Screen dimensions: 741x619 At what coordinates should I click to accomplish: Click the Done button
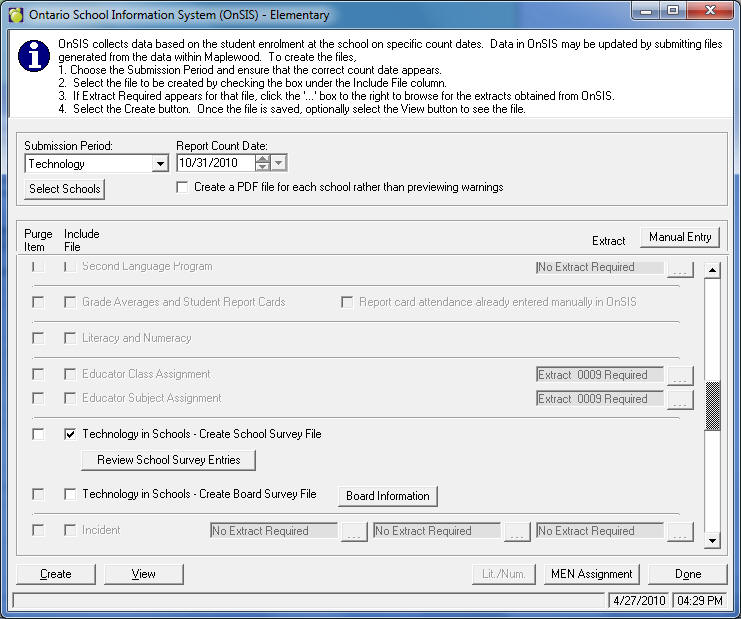pyautogui.click(x=687, y=574)
